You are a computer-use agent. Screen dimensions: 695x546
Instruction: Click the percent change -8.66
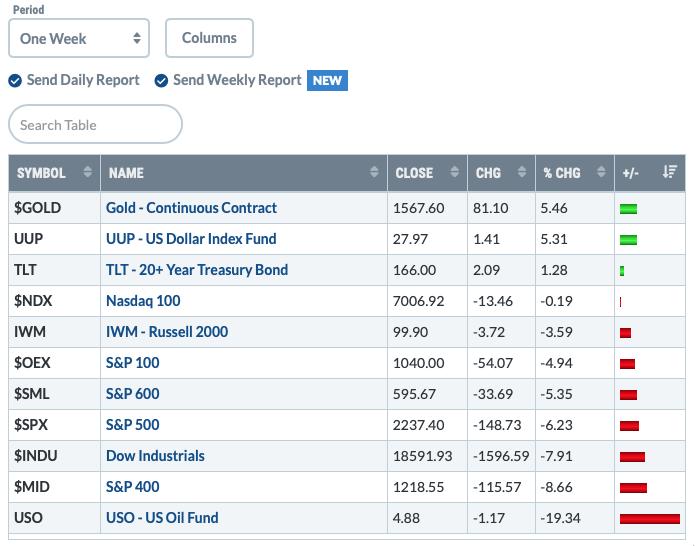[x=557, y=487]
